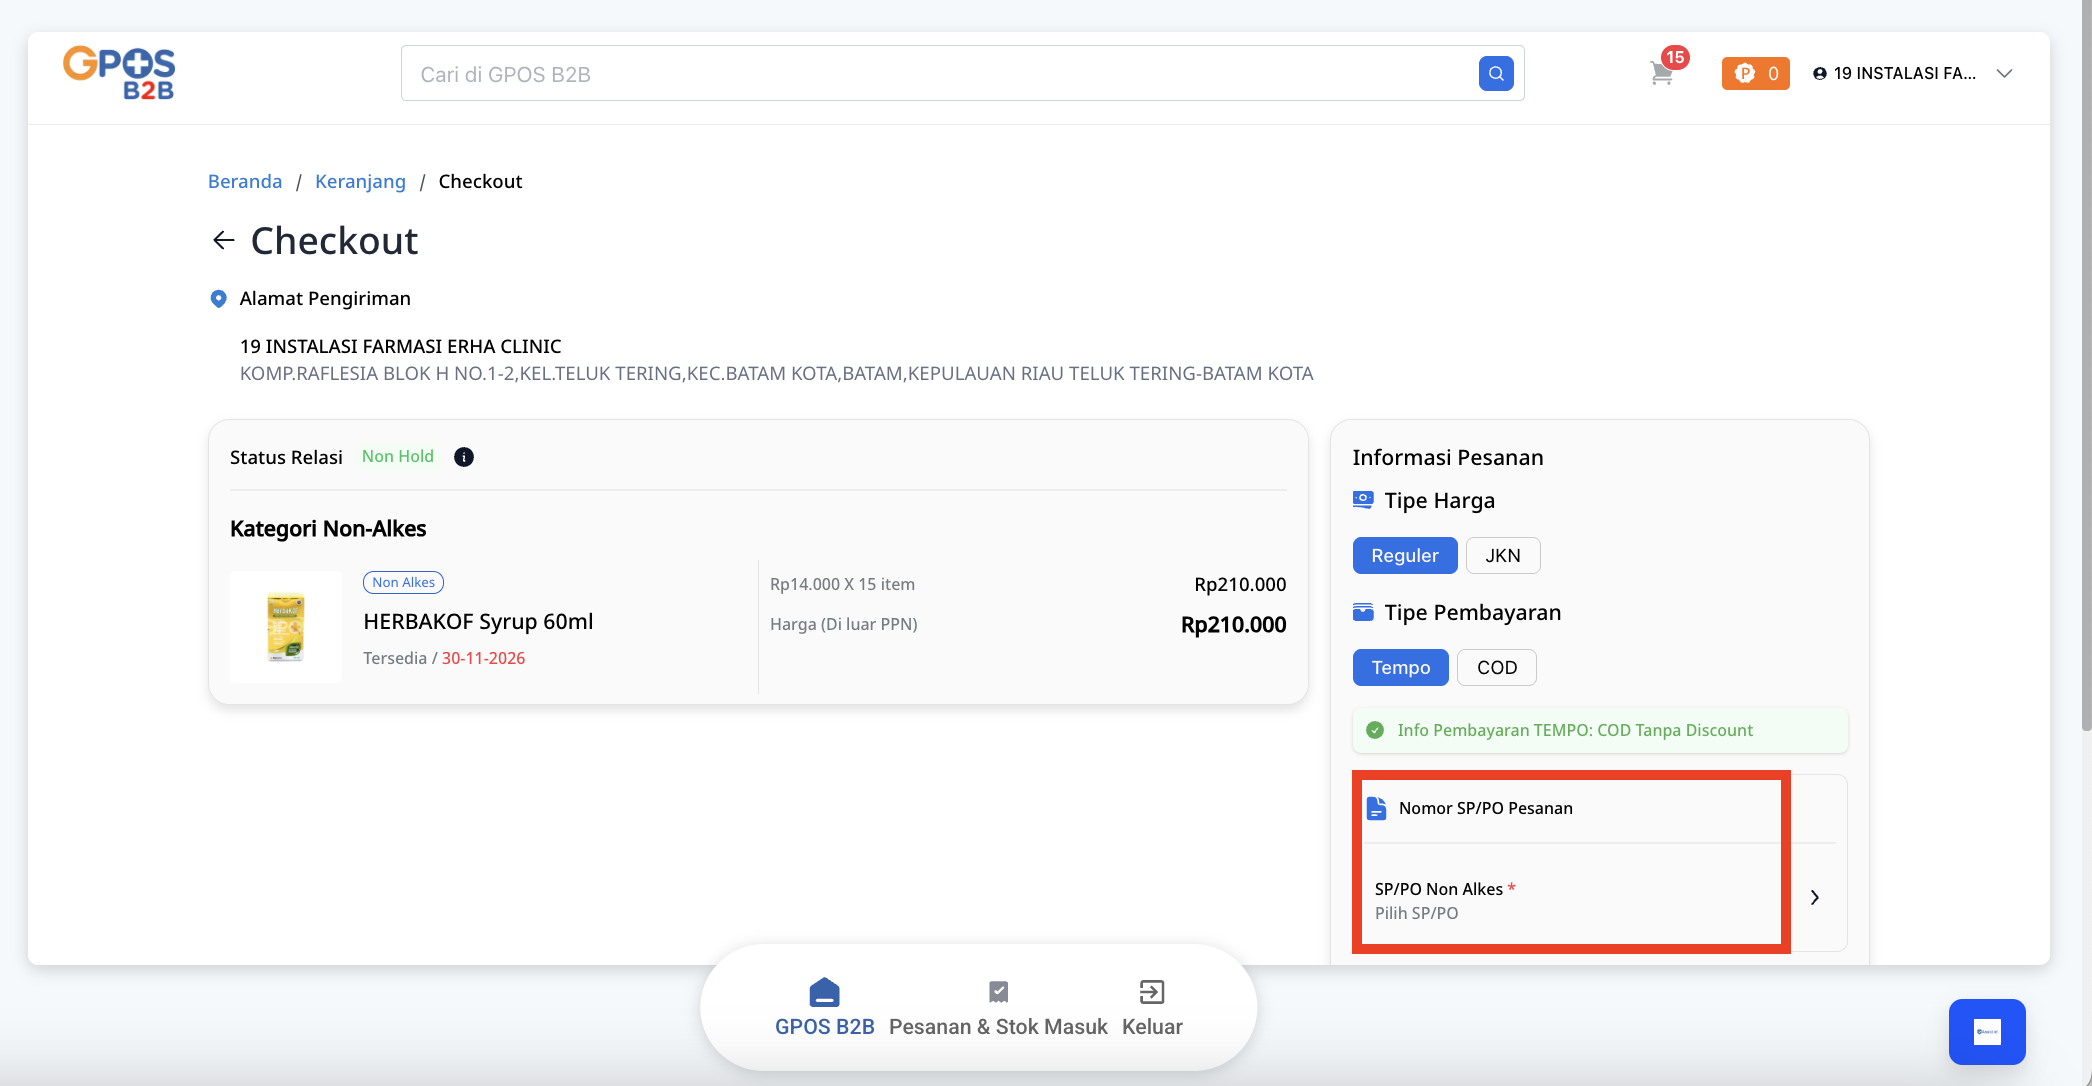Click the orange points badge

[x=1755, y=73]
